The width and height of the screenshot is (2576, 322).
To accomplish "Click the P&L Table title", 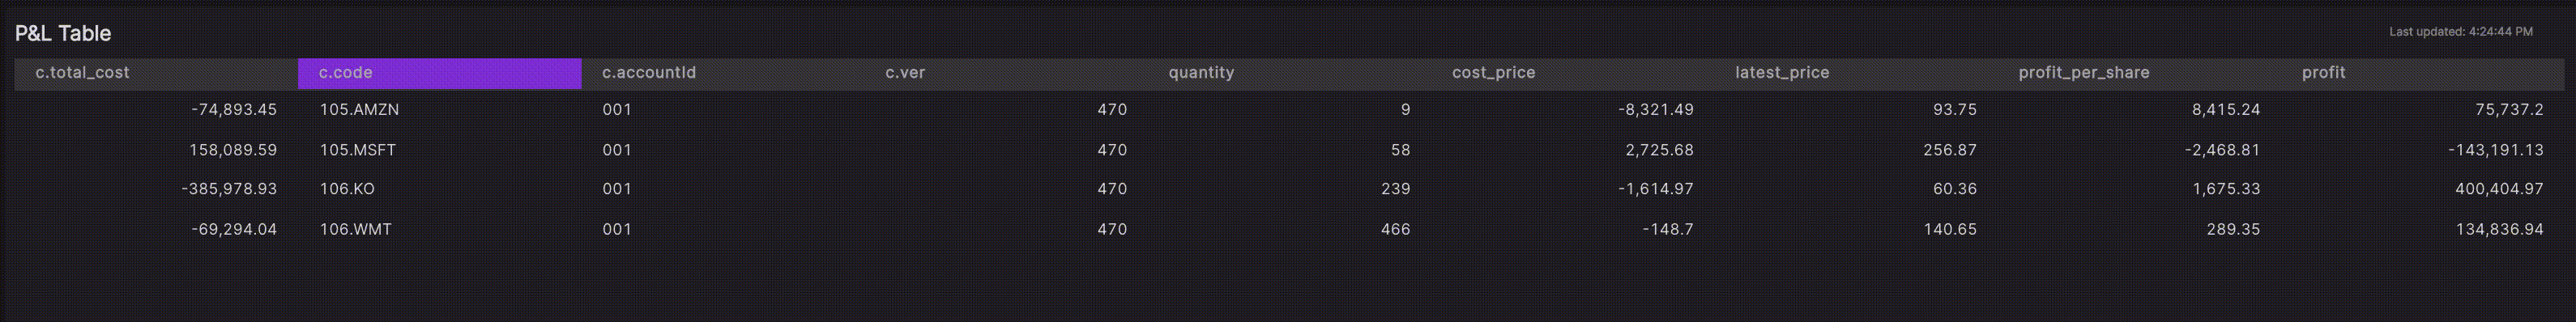I will click(63, 33).
